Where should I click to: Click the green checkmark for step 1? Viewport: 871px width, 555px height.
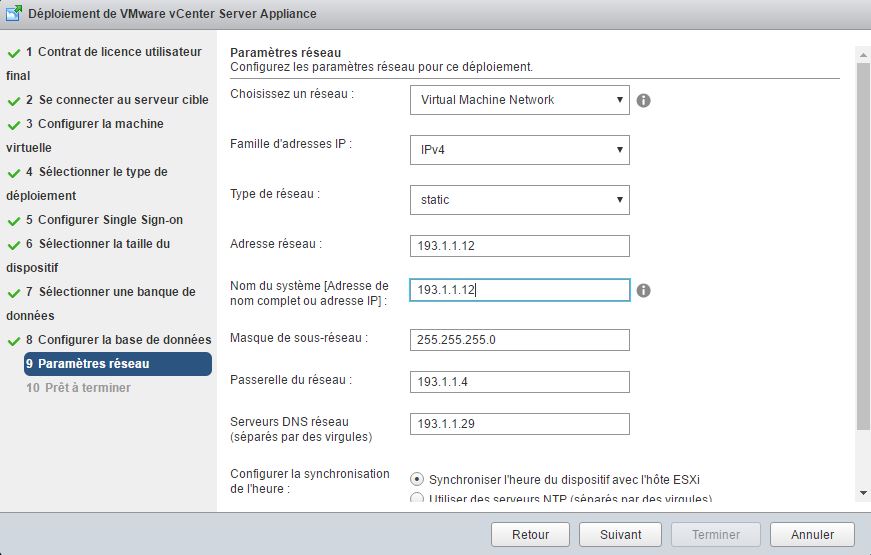tap(14, 53)
